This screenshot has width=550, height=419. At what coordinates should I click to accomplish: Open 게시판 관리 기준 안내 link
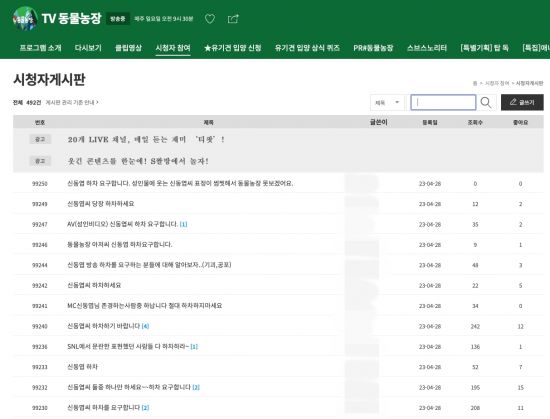(x=72, y=102)
